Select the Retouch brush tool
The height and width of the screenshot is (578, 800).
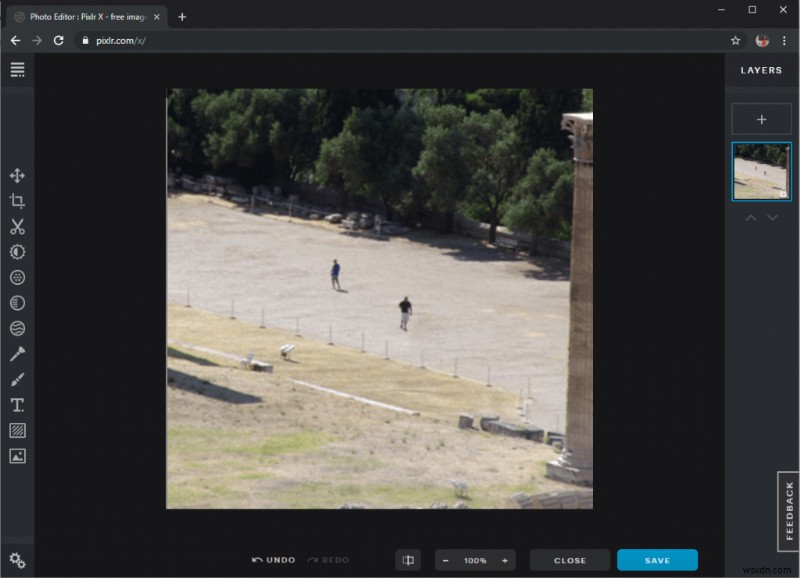click(x=17, y=352)
